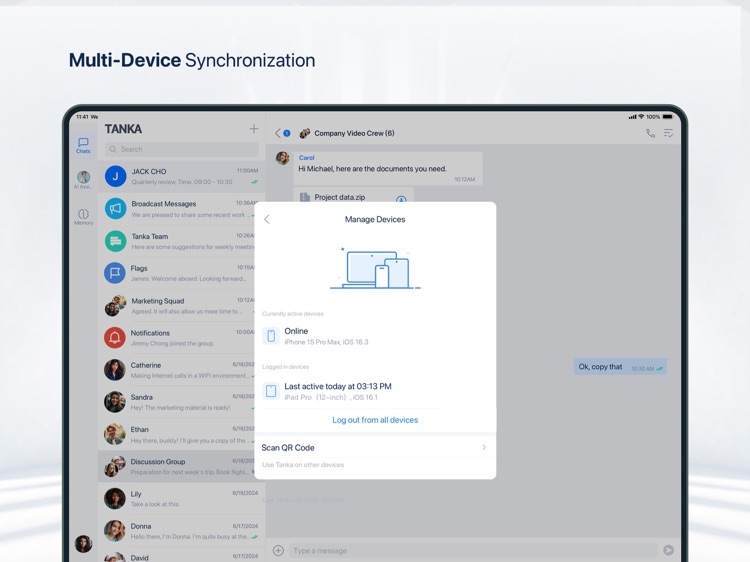Viewport: 750px width, 562px height.
Task: Click the profile avatar at sidebar bottom
Action: 83,544
